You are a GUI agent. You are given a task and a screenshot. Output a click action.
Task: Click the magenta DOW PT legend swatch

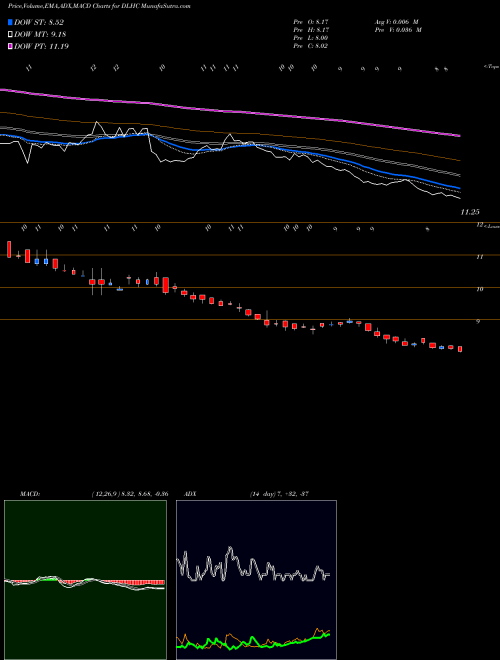(10, 46)
